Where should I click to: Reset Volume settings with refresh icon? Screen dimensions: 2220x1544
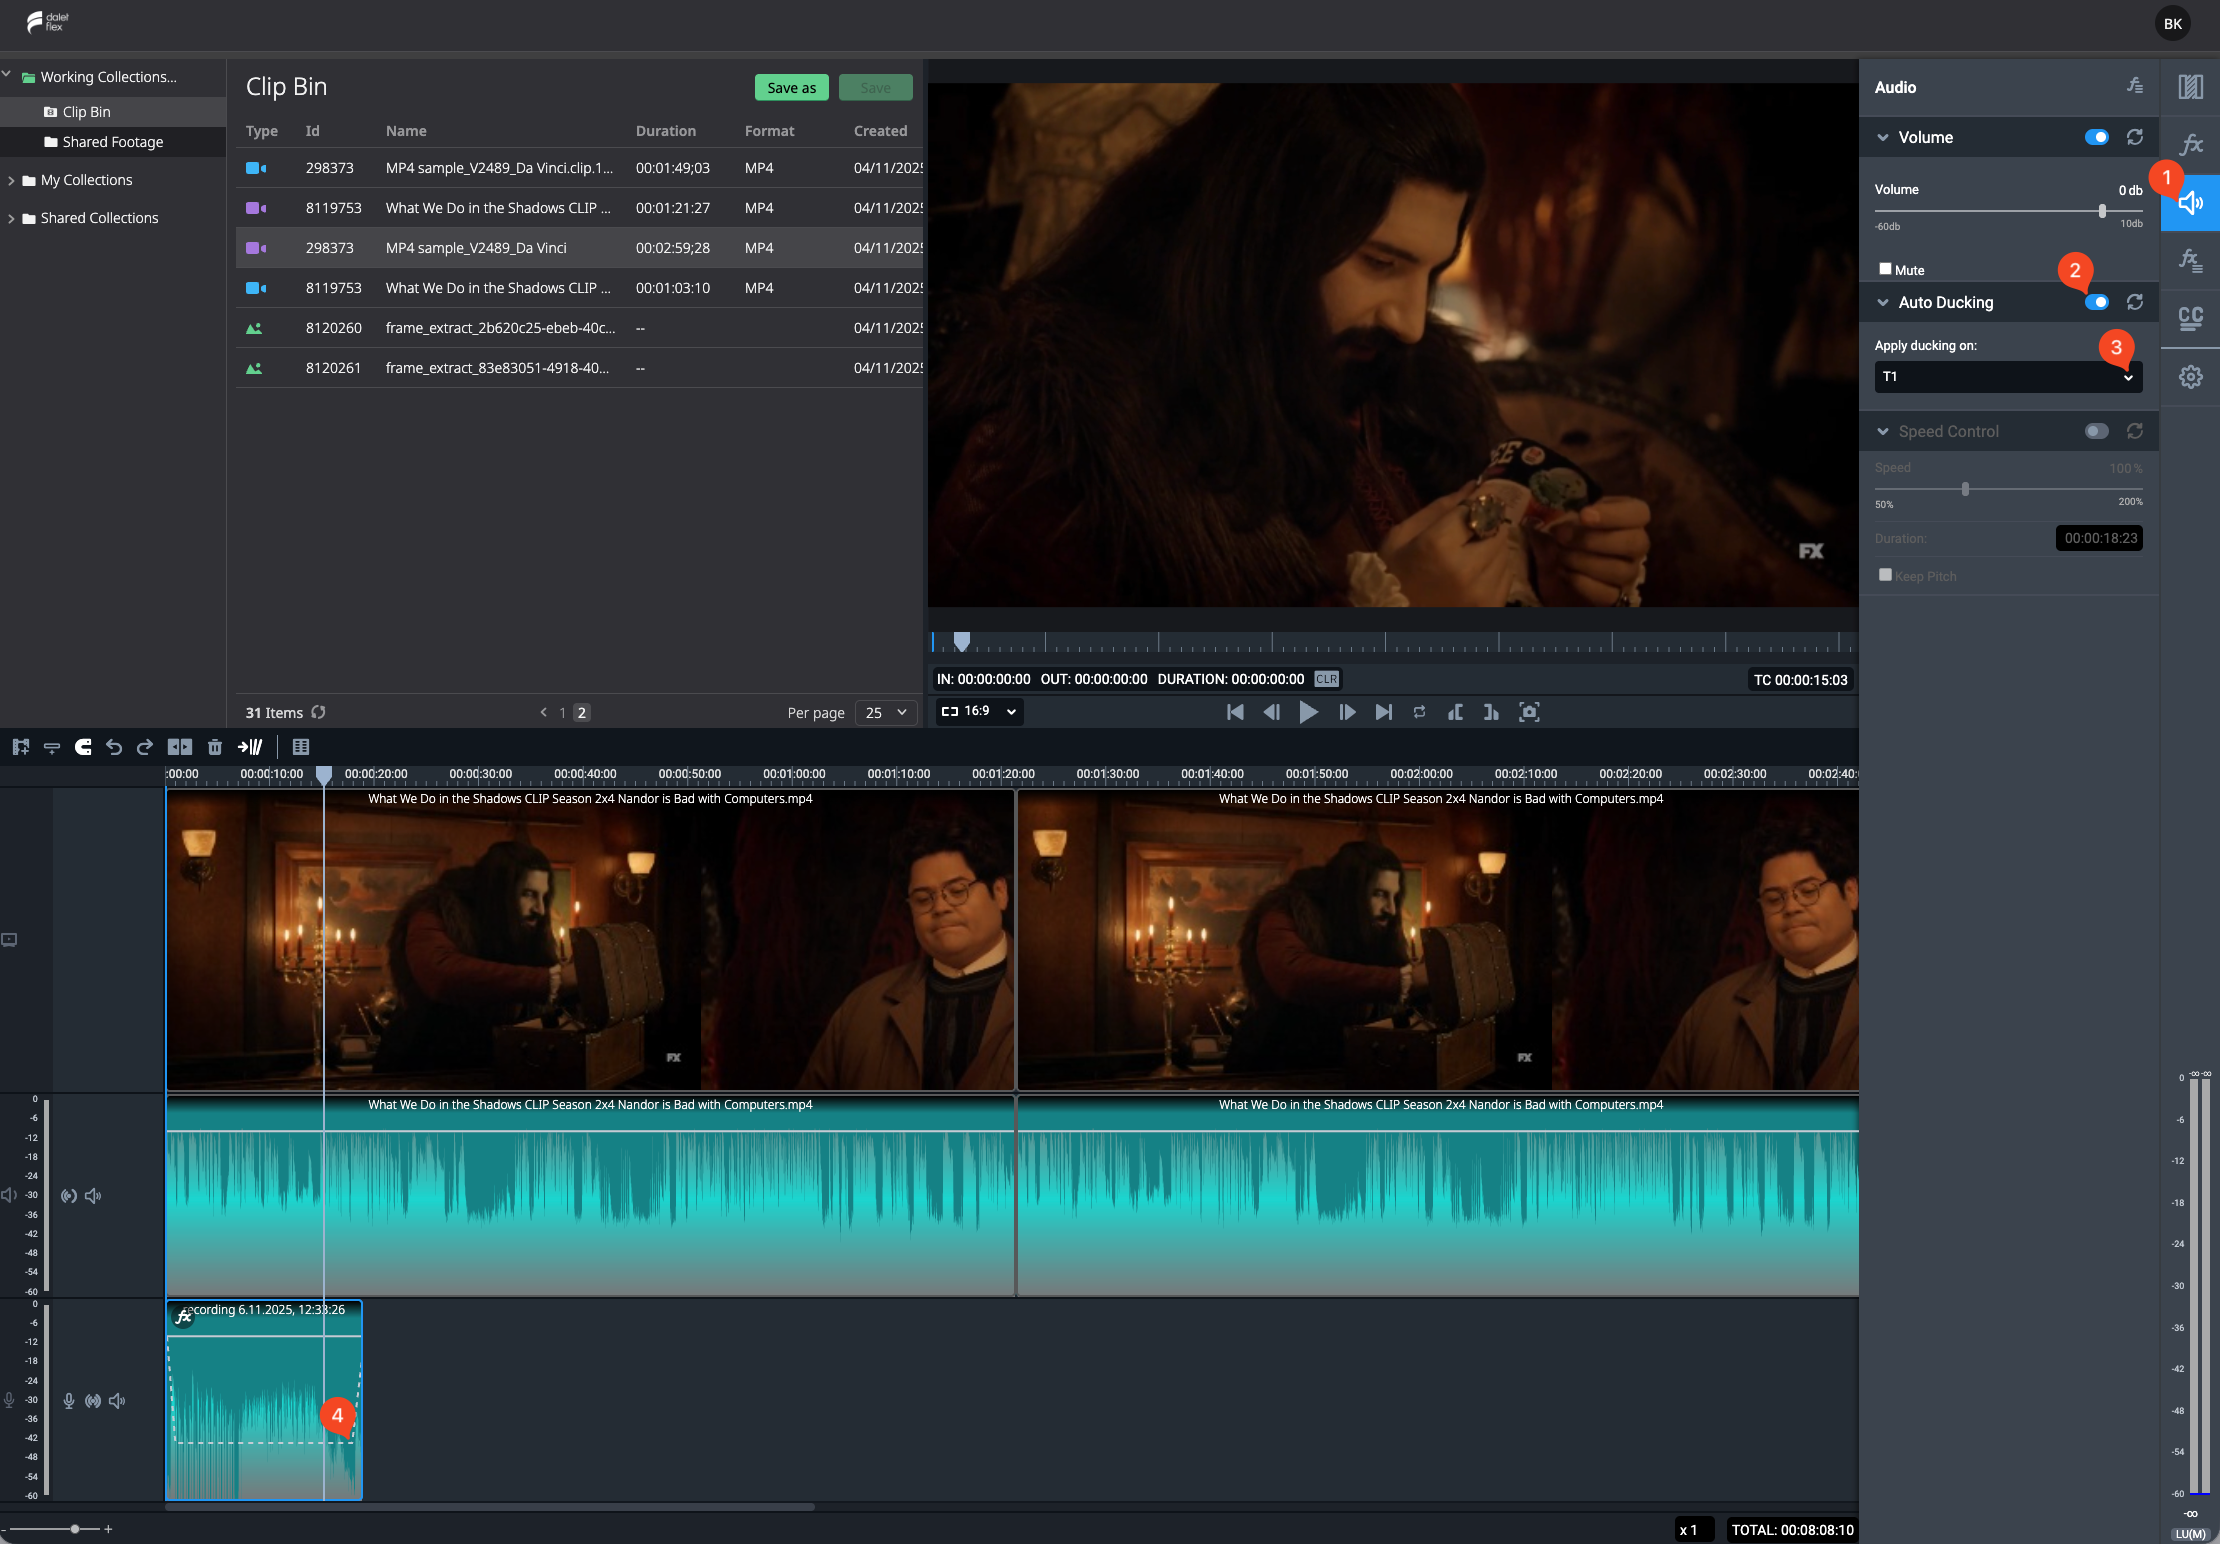click(2134, 137)
